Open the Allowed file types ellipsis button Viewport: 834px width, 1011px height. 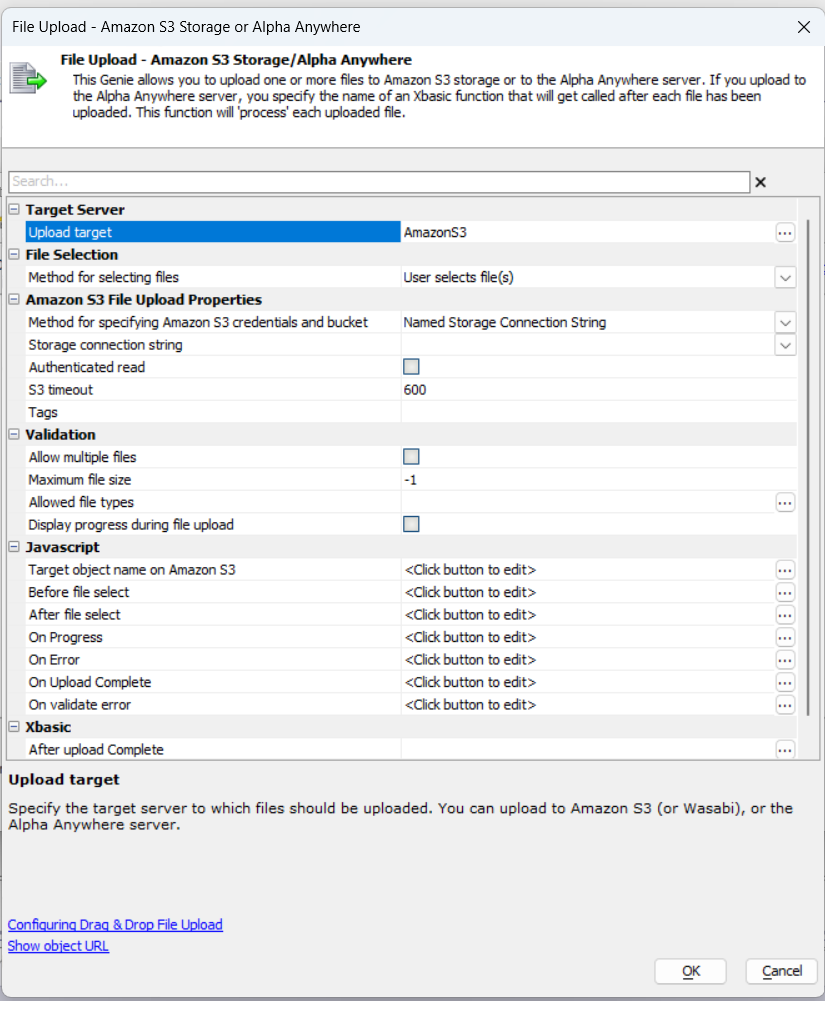pos(785,502)
